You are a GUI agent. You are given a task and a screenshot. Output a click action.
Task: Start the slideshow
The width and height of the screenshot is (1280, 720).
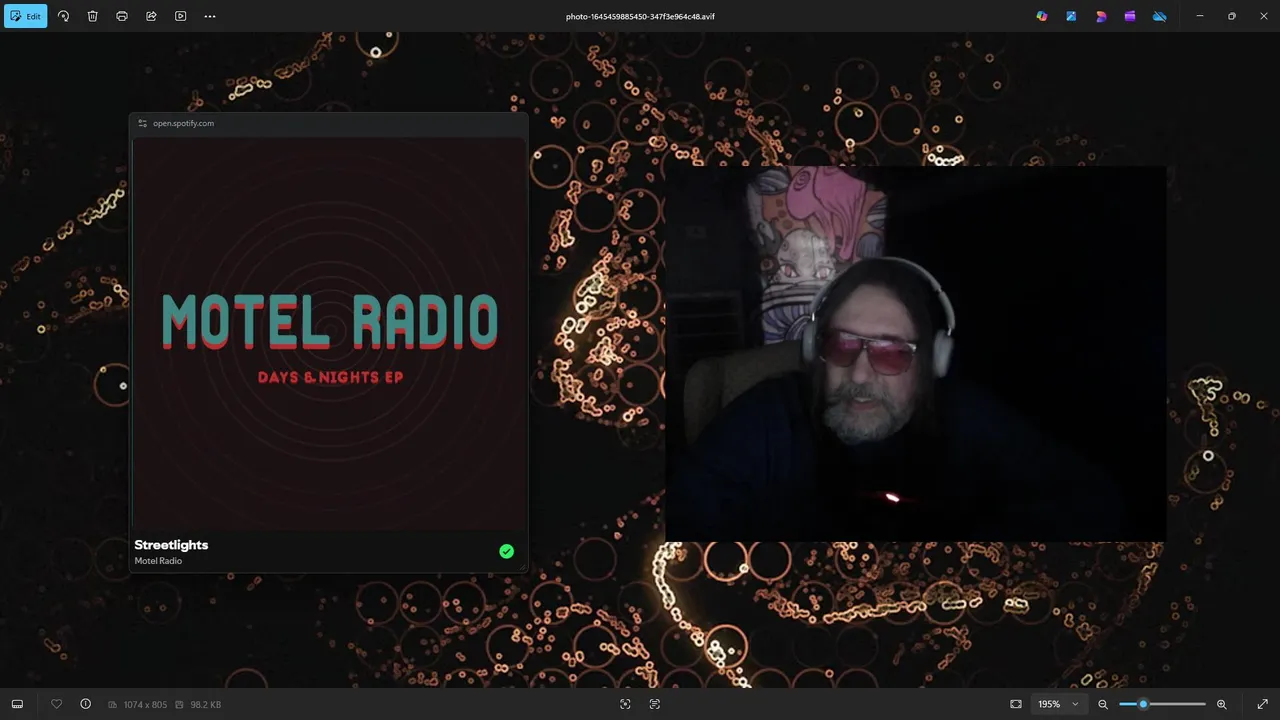pyautogui.click(x=180, y=16)
